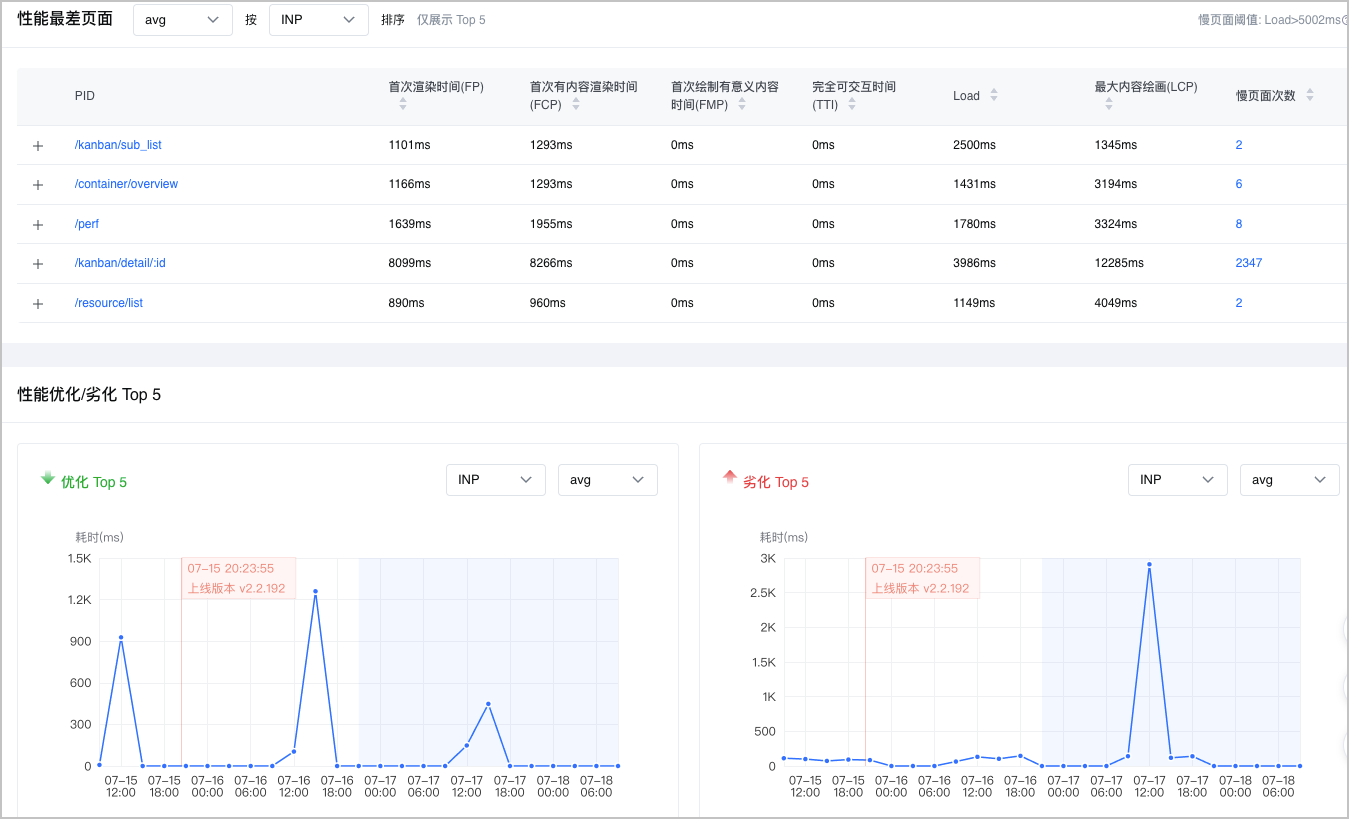Viewport: 1349px width, 819px height.
Task: Click the 960ms FCP value
Action: pyautogui.click(x=548, y=303)
